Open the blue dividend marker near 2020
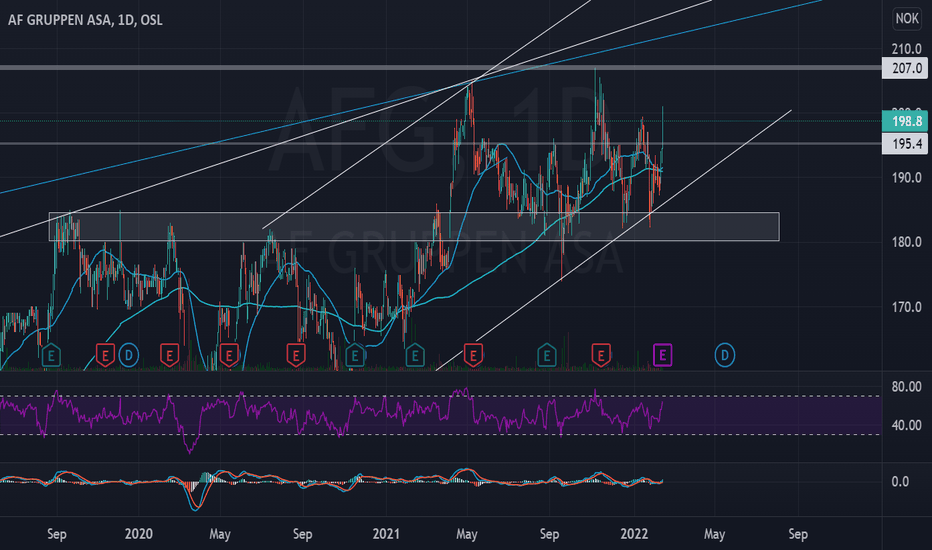 128,356
